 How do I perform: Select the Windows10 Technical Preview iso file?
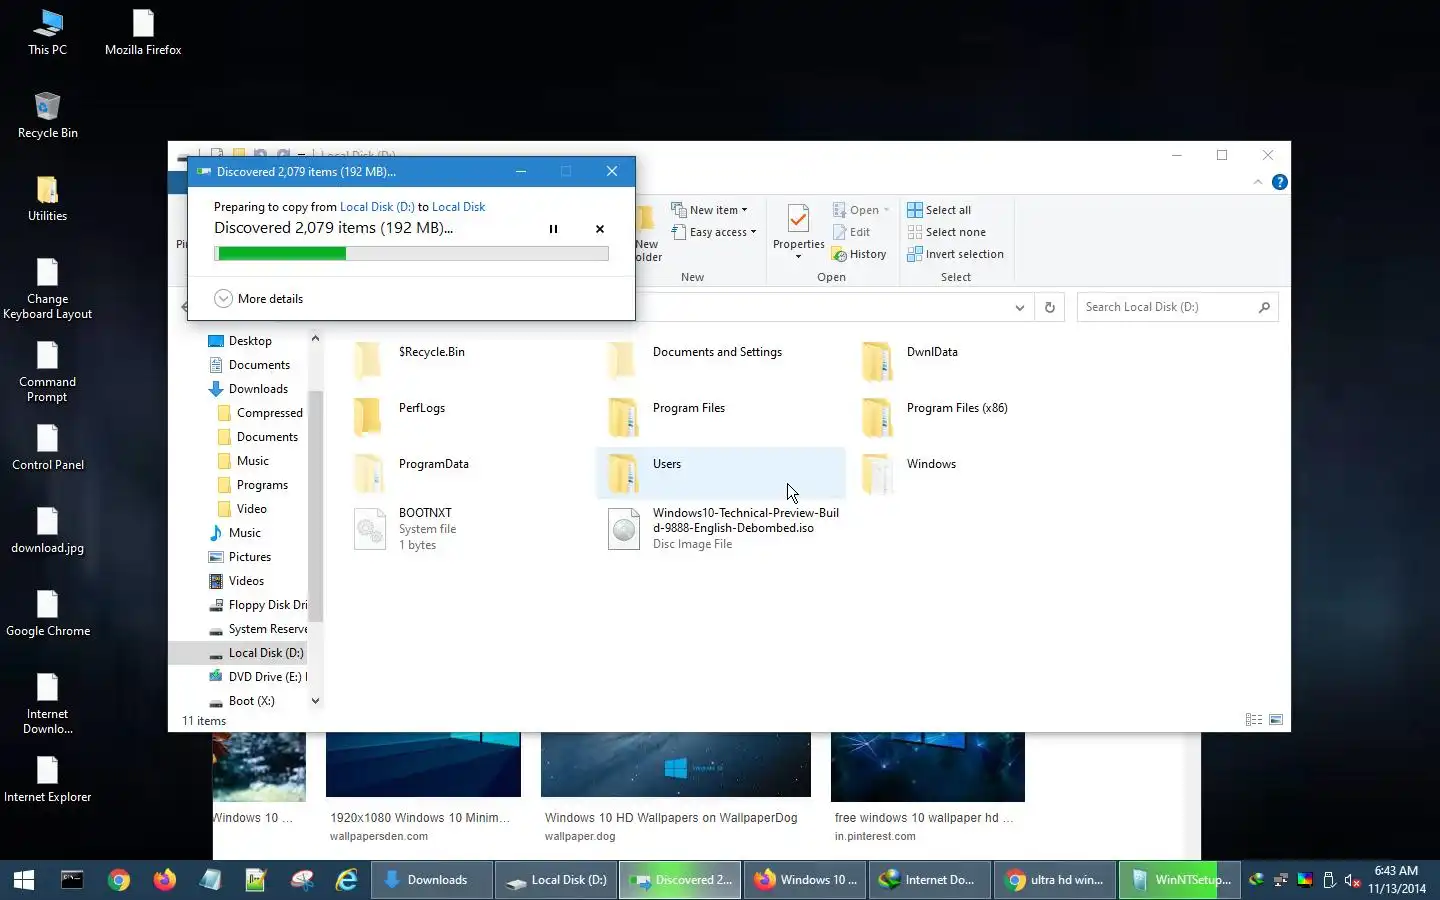723,528
